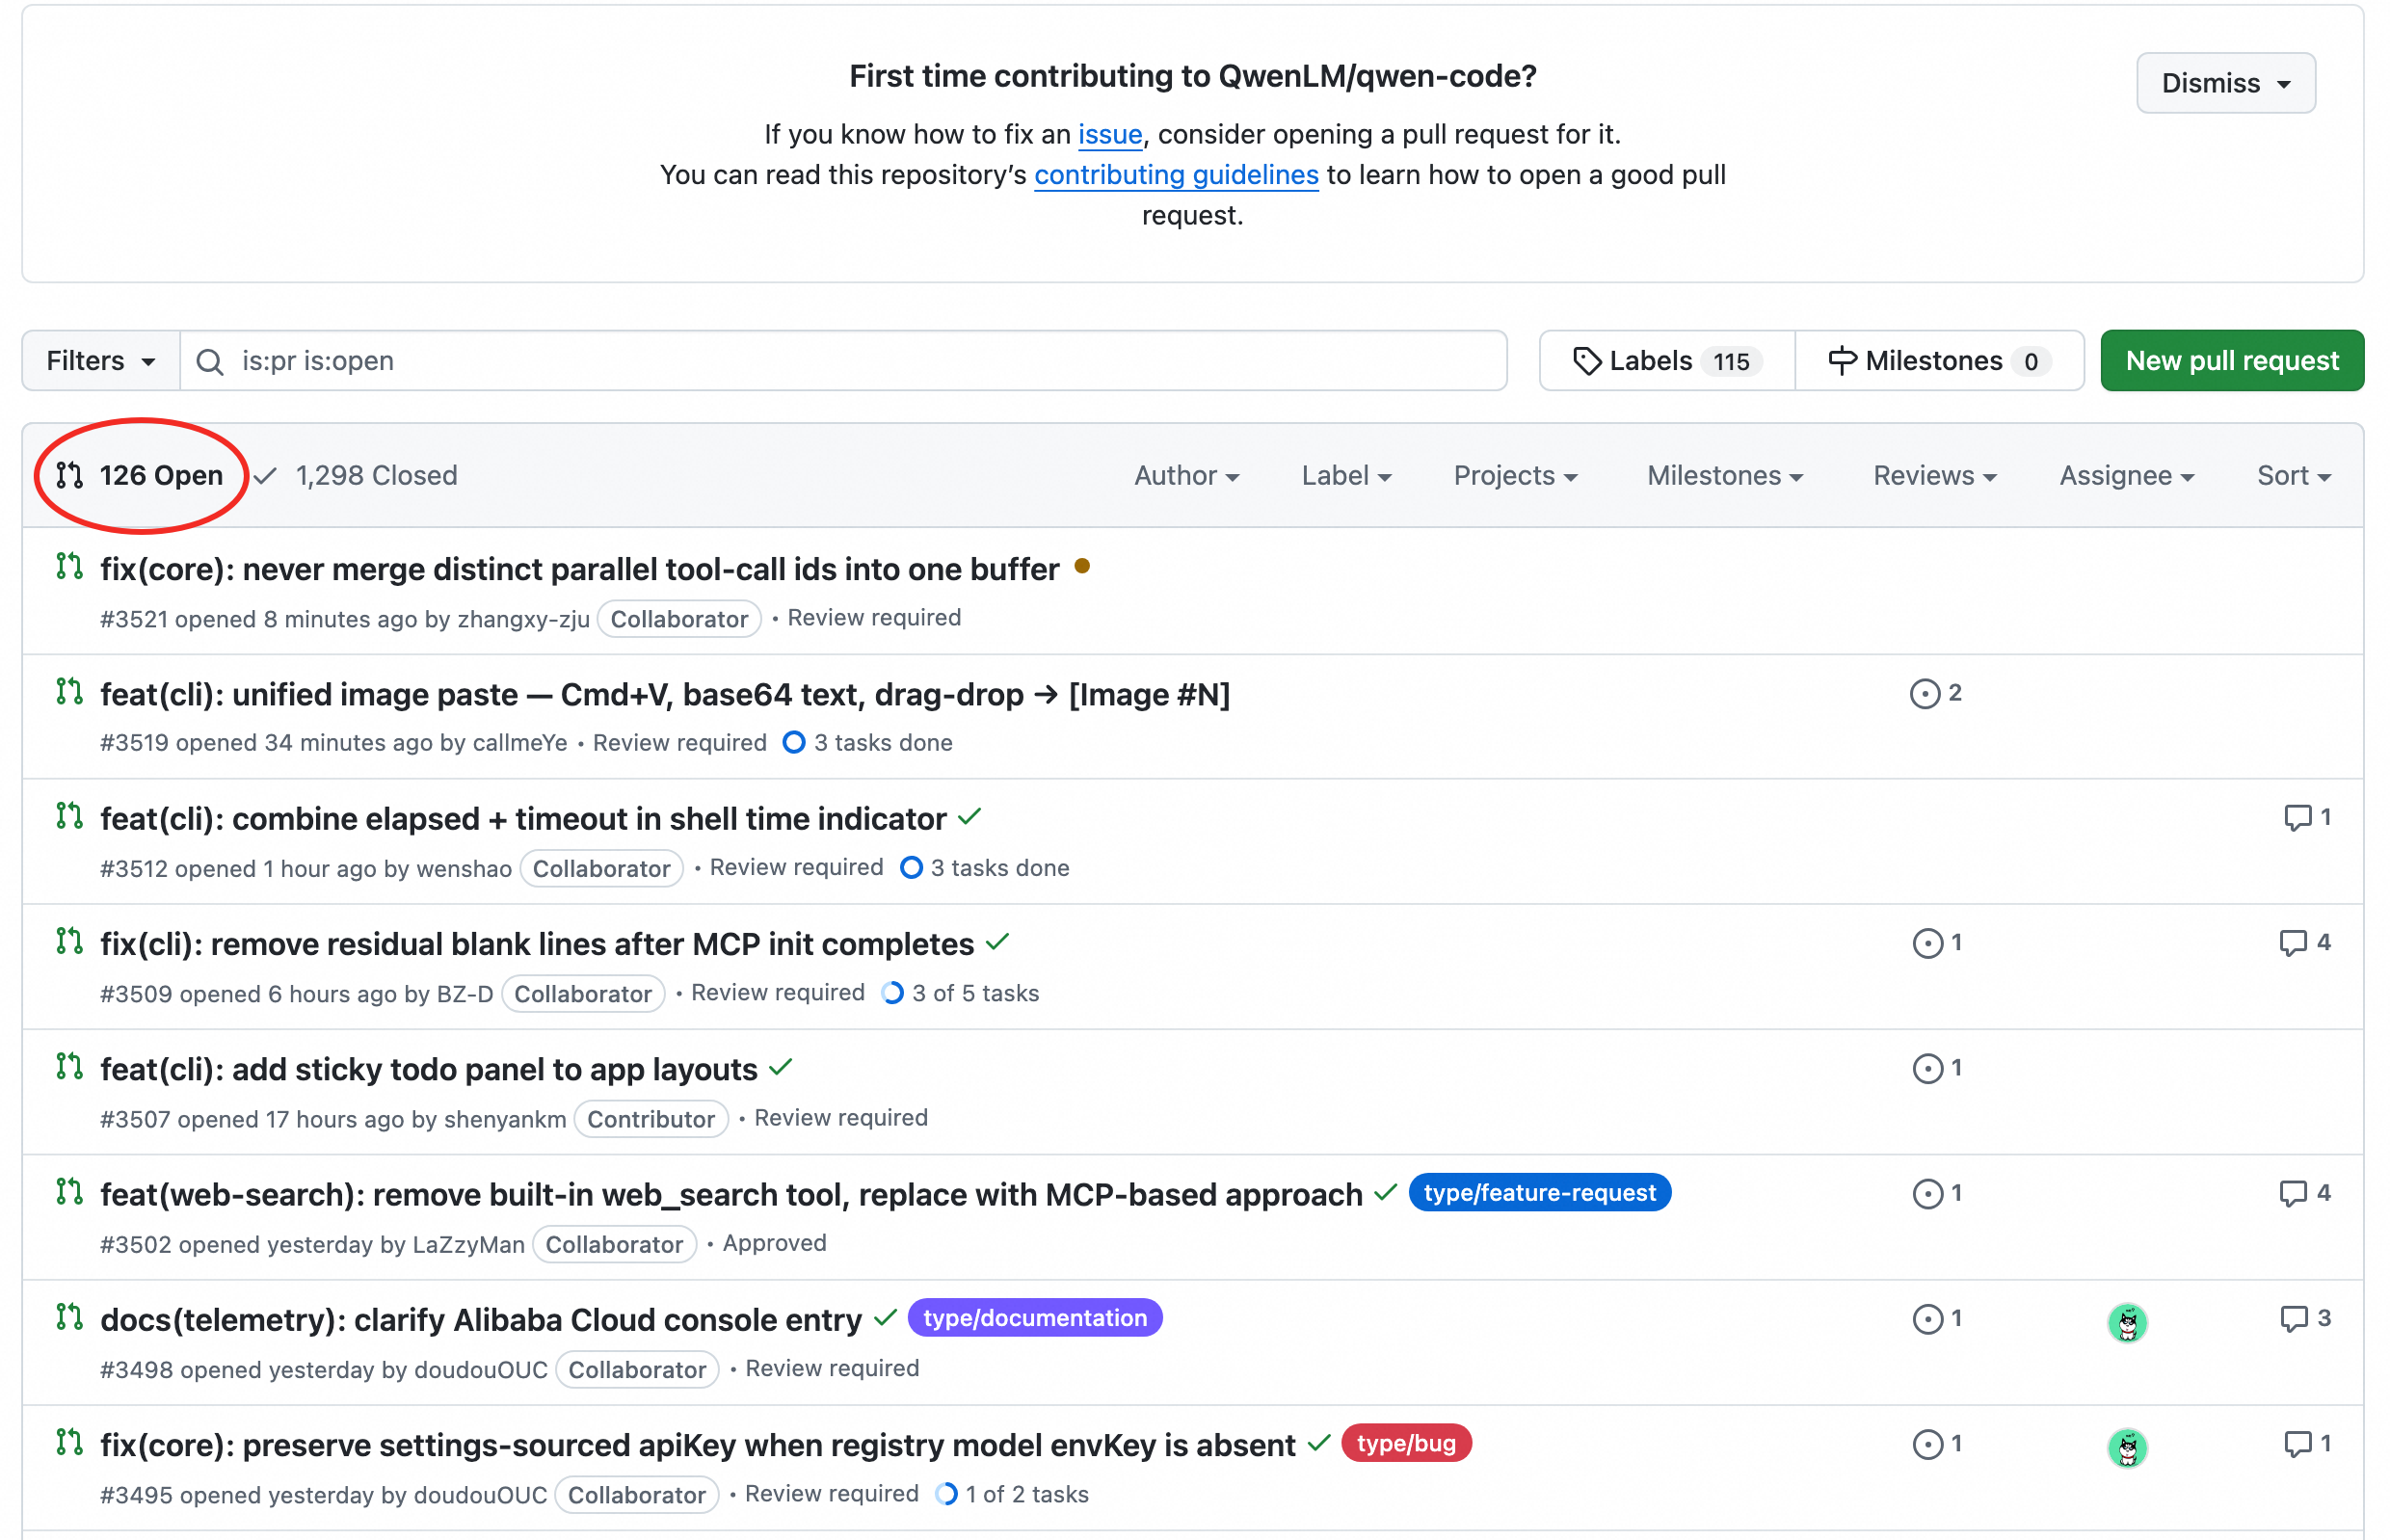The height and width of the screenshot is (1540, 2390).
Task: Open the Filters menu
Action: point(99,360)
